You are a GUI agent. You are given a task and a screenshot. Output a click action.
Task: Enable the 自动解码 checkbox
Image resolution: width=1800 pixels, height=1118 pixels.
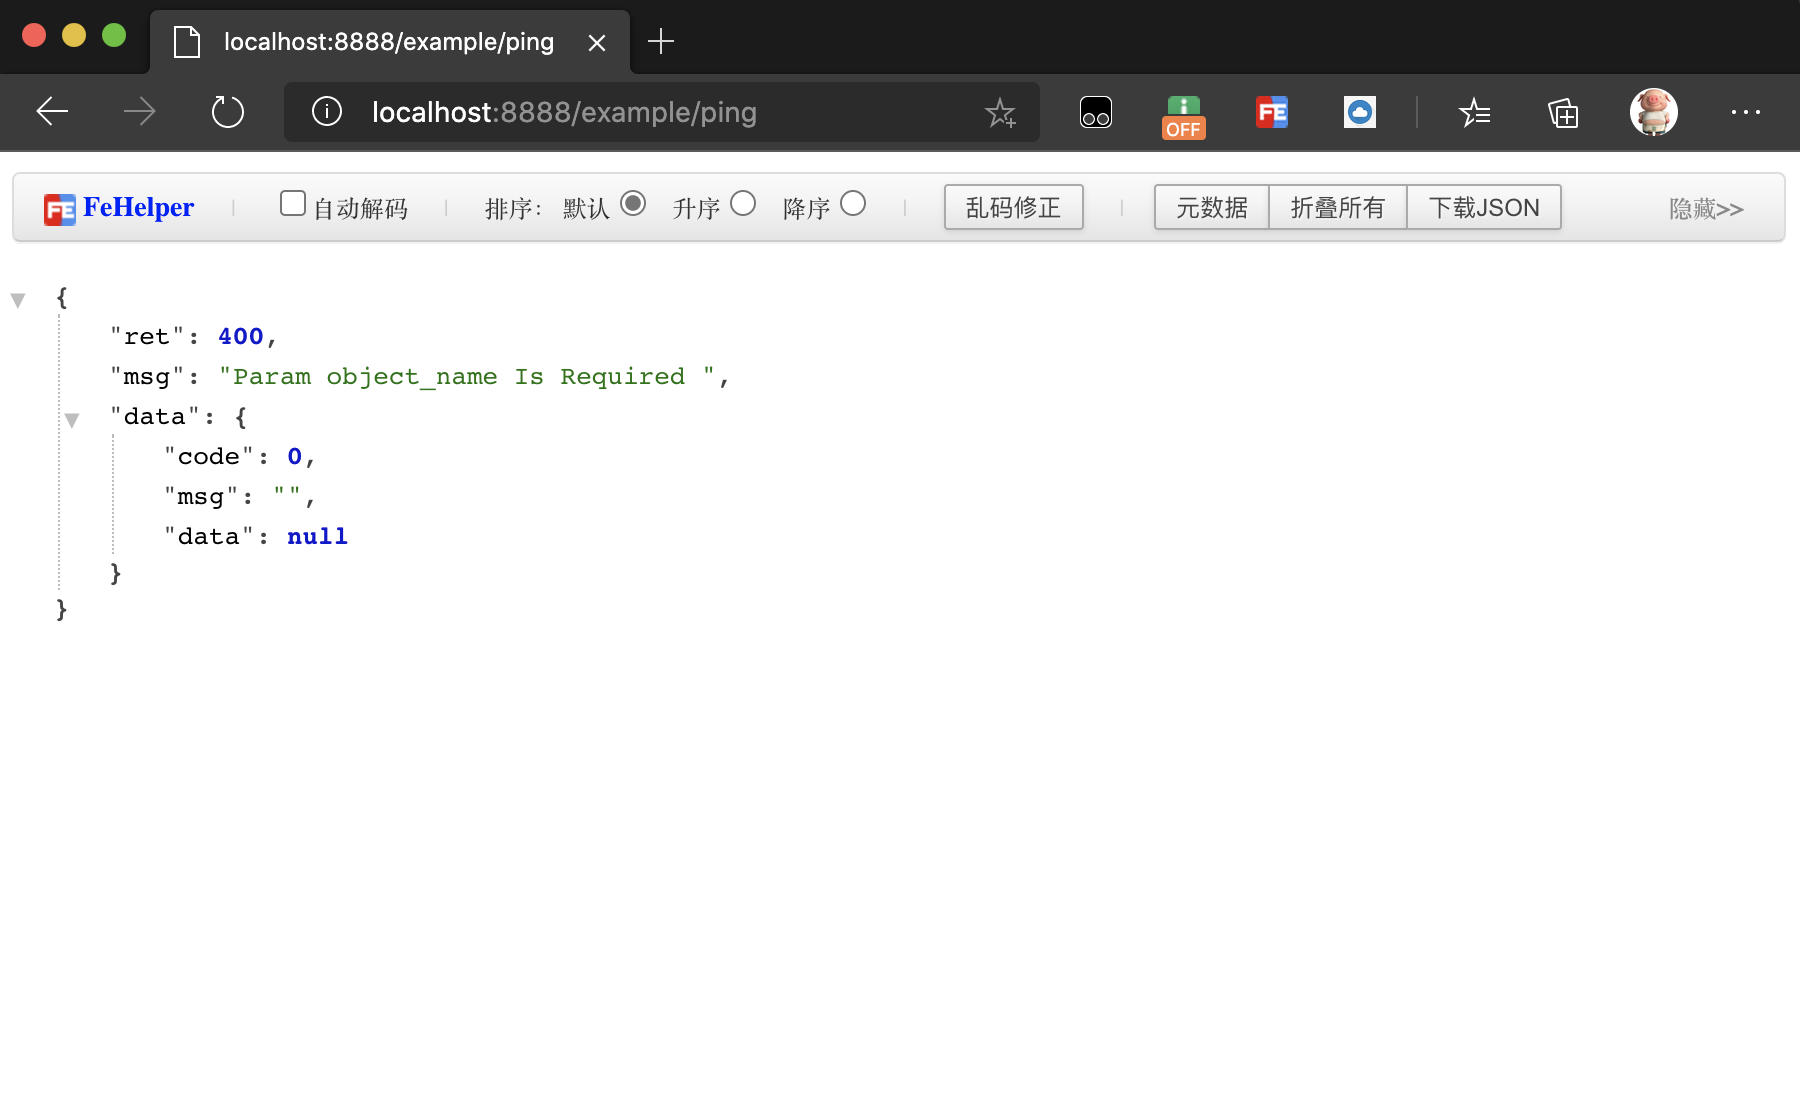[293, 203]
